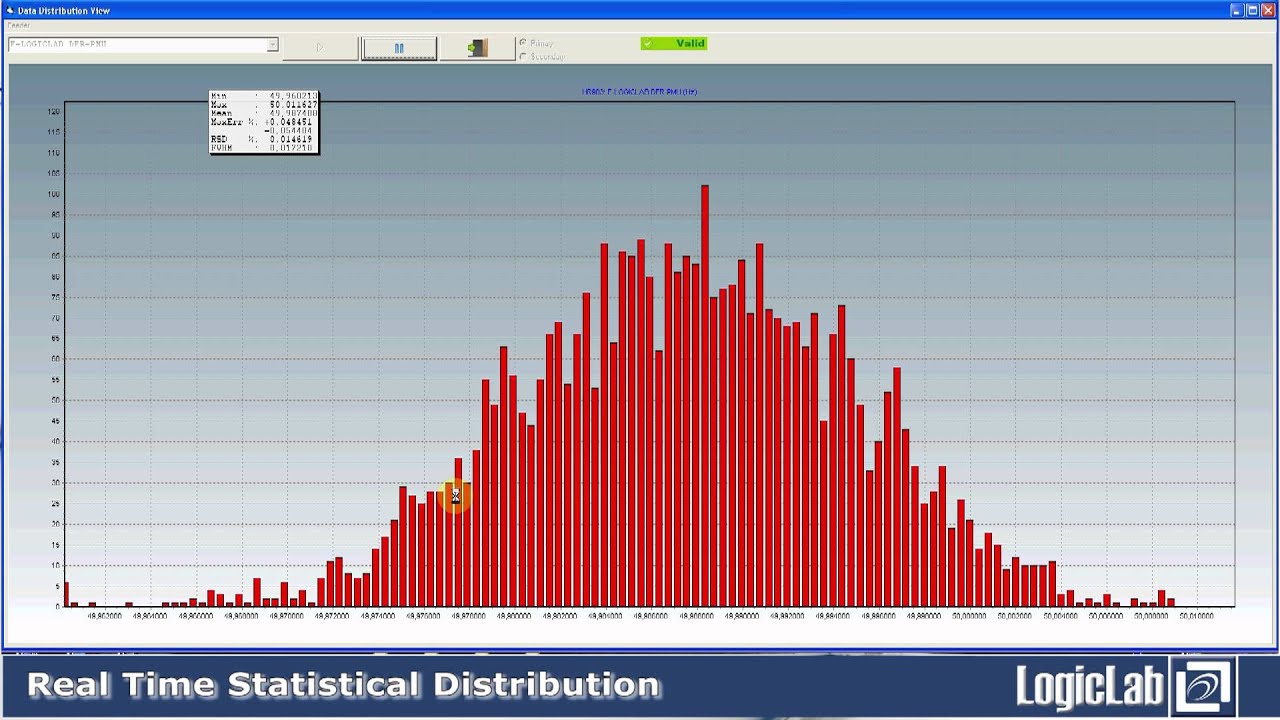Click the play button in the toolbar
The image size is (1280, 720).
[320, 48]
